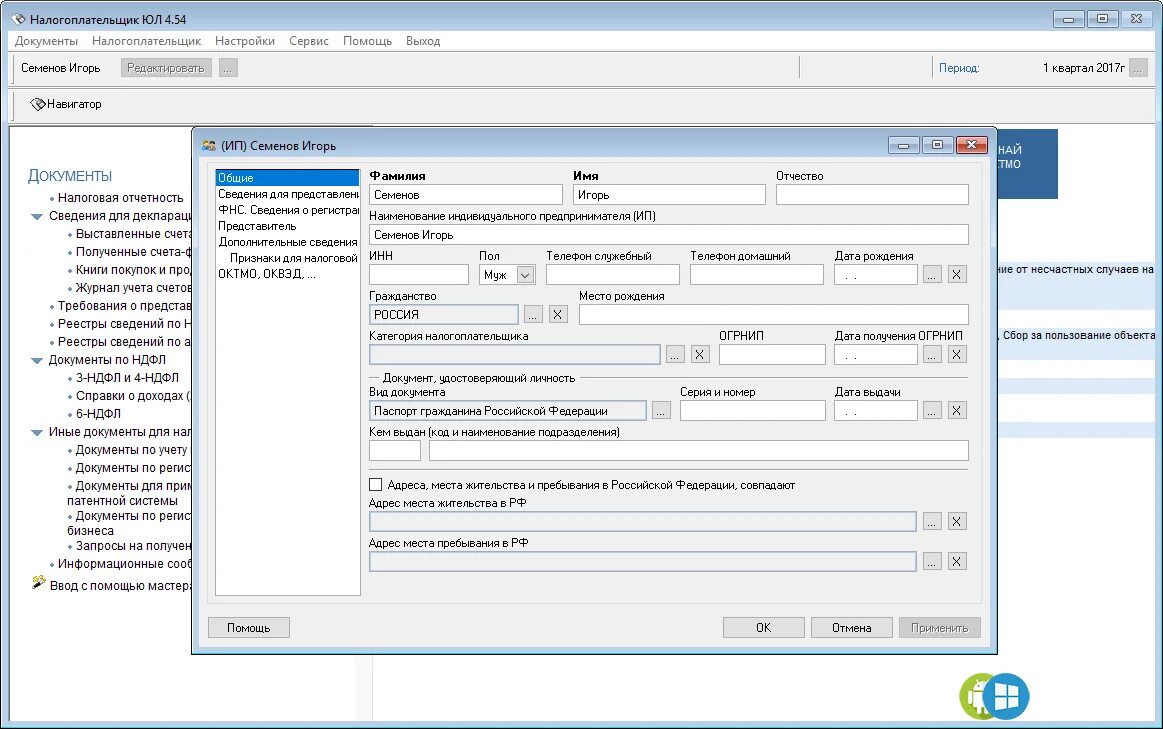Collapse the Сведения для декларации tree node
This screenshot has width=1163, height=729.
tap(36, 217)
